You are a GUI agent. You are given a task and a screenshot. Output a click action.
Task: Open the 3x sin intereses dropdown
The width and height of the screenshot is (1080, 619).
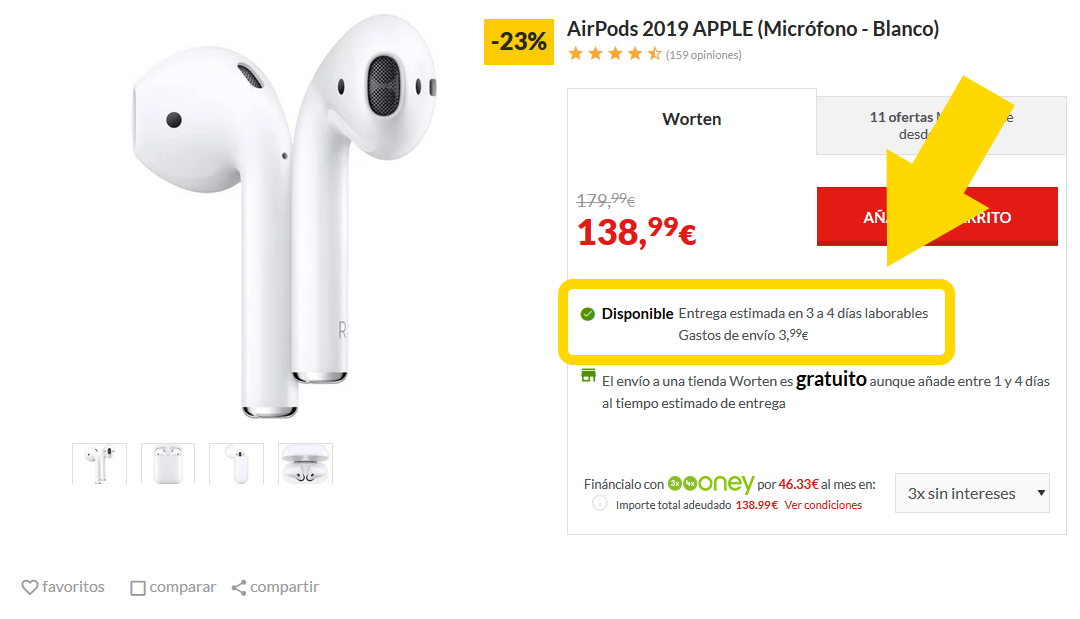click(x=972, y=493)
